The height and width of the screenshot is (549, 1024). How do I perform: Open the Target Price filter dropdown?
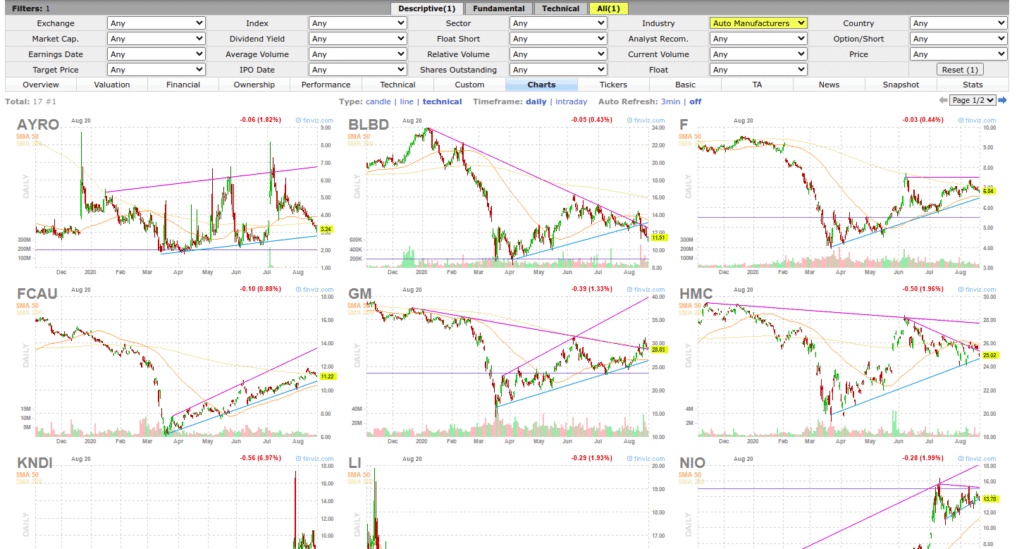156,69
